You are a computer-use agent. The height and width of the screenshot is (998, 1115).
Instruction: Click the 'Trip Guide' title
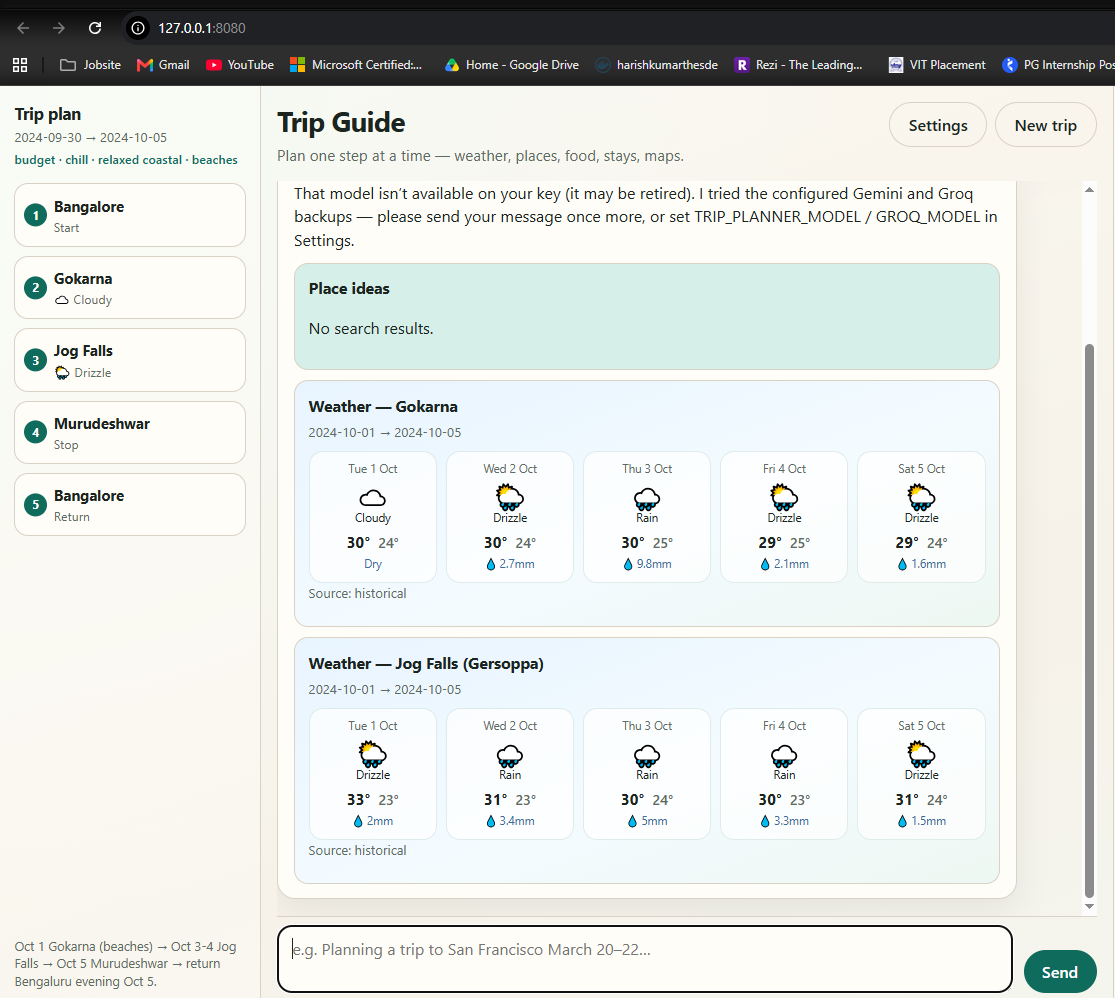coord(341,122)
